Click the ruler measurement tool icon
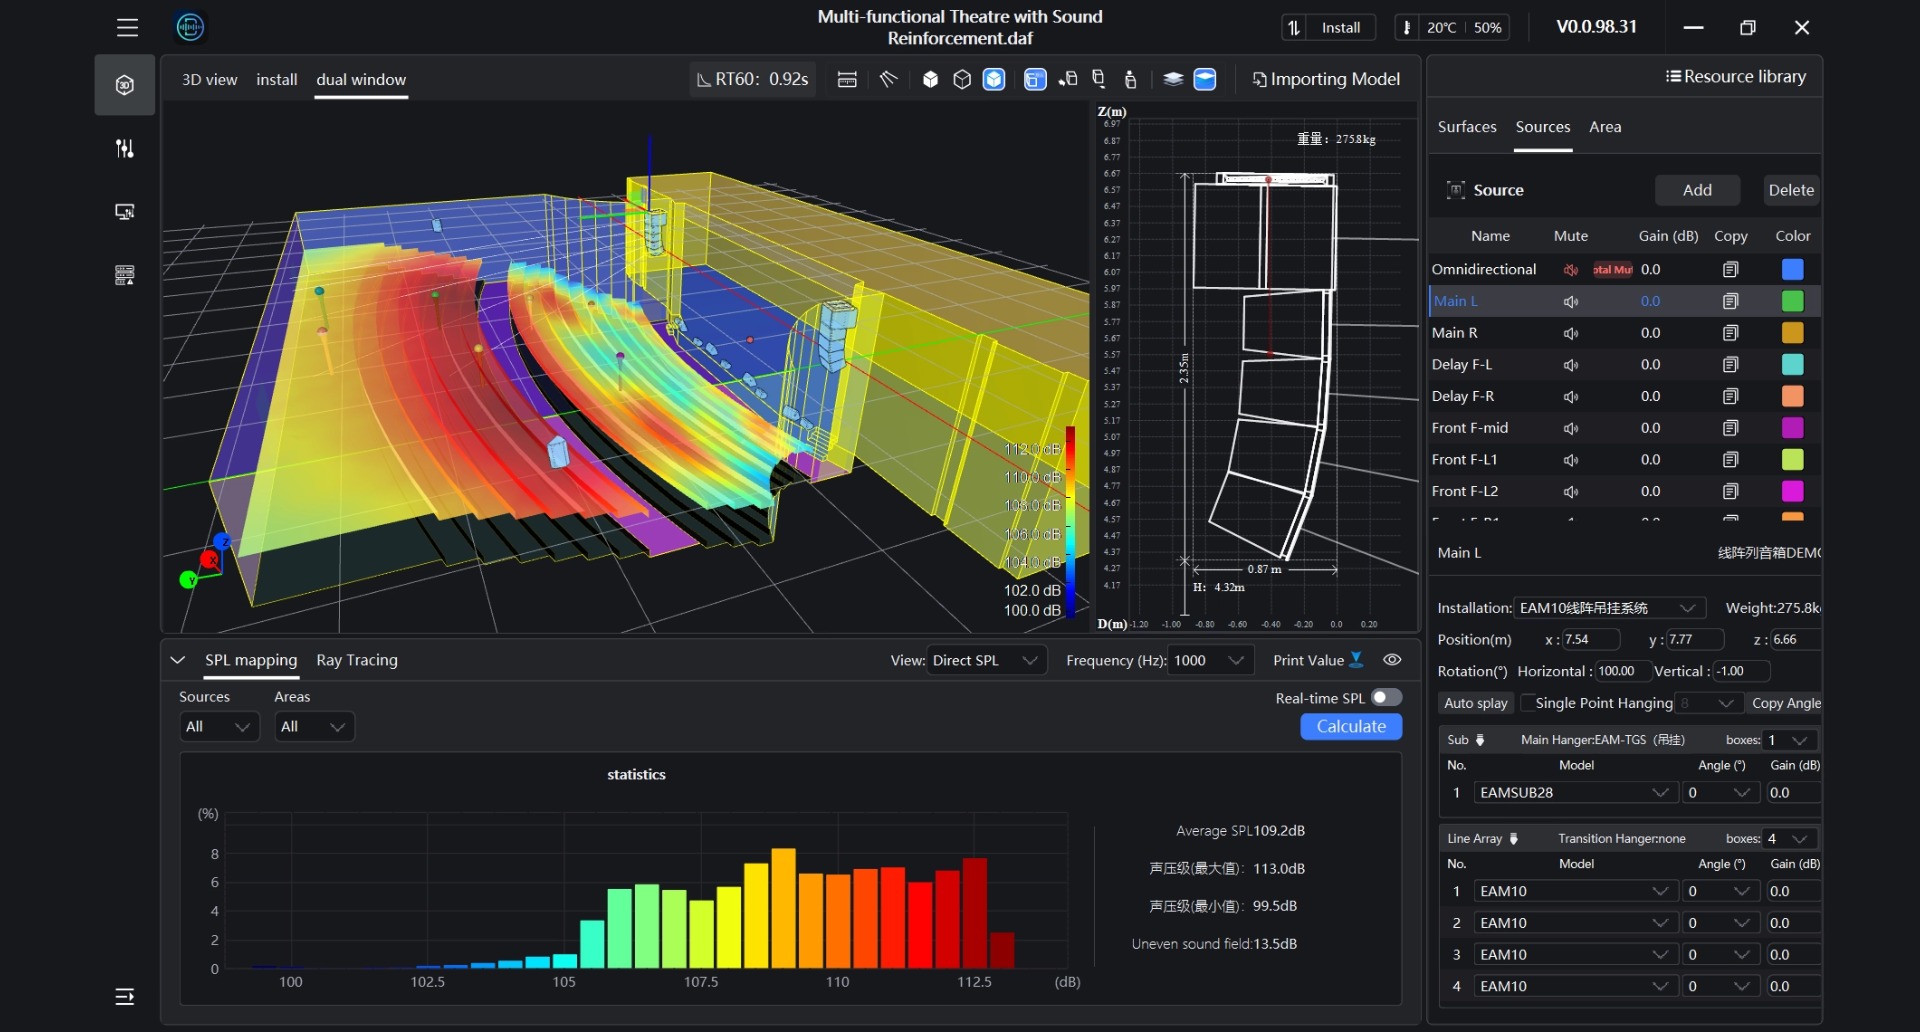Image resolution: width=1920 pixels, height=1032 pixels. pos(847,79)
